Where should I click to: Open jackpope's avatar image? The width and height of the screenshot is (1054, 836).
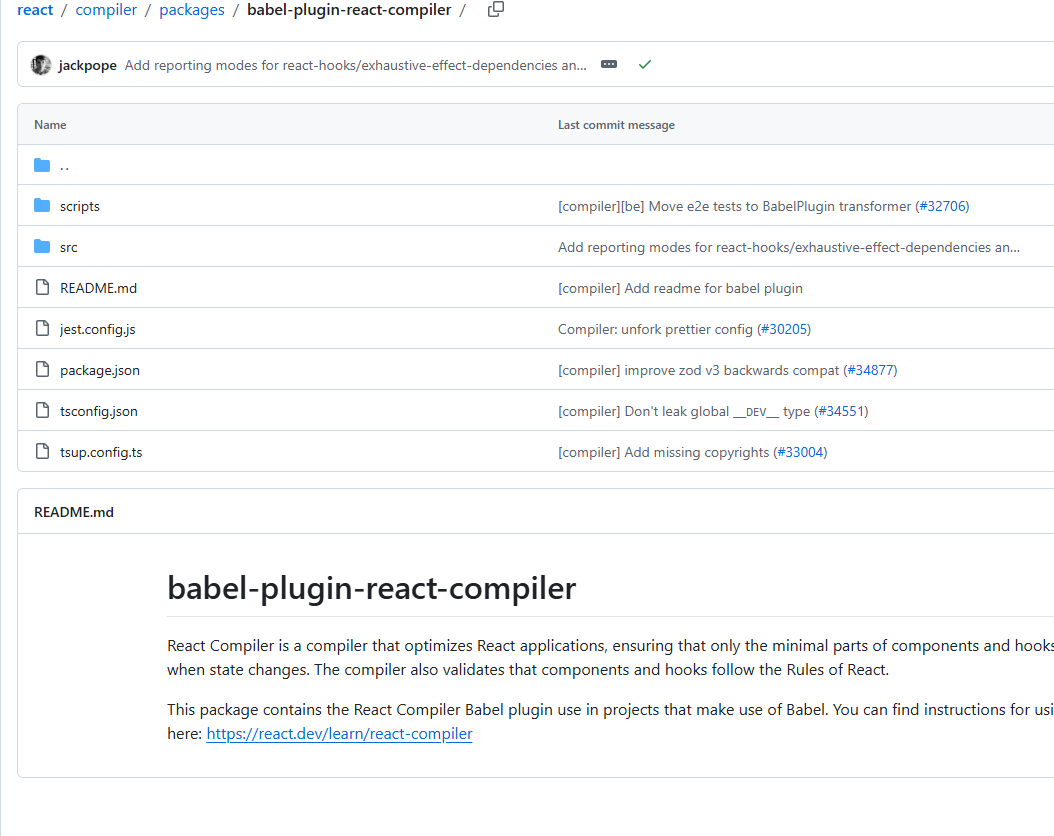(41, 65)
